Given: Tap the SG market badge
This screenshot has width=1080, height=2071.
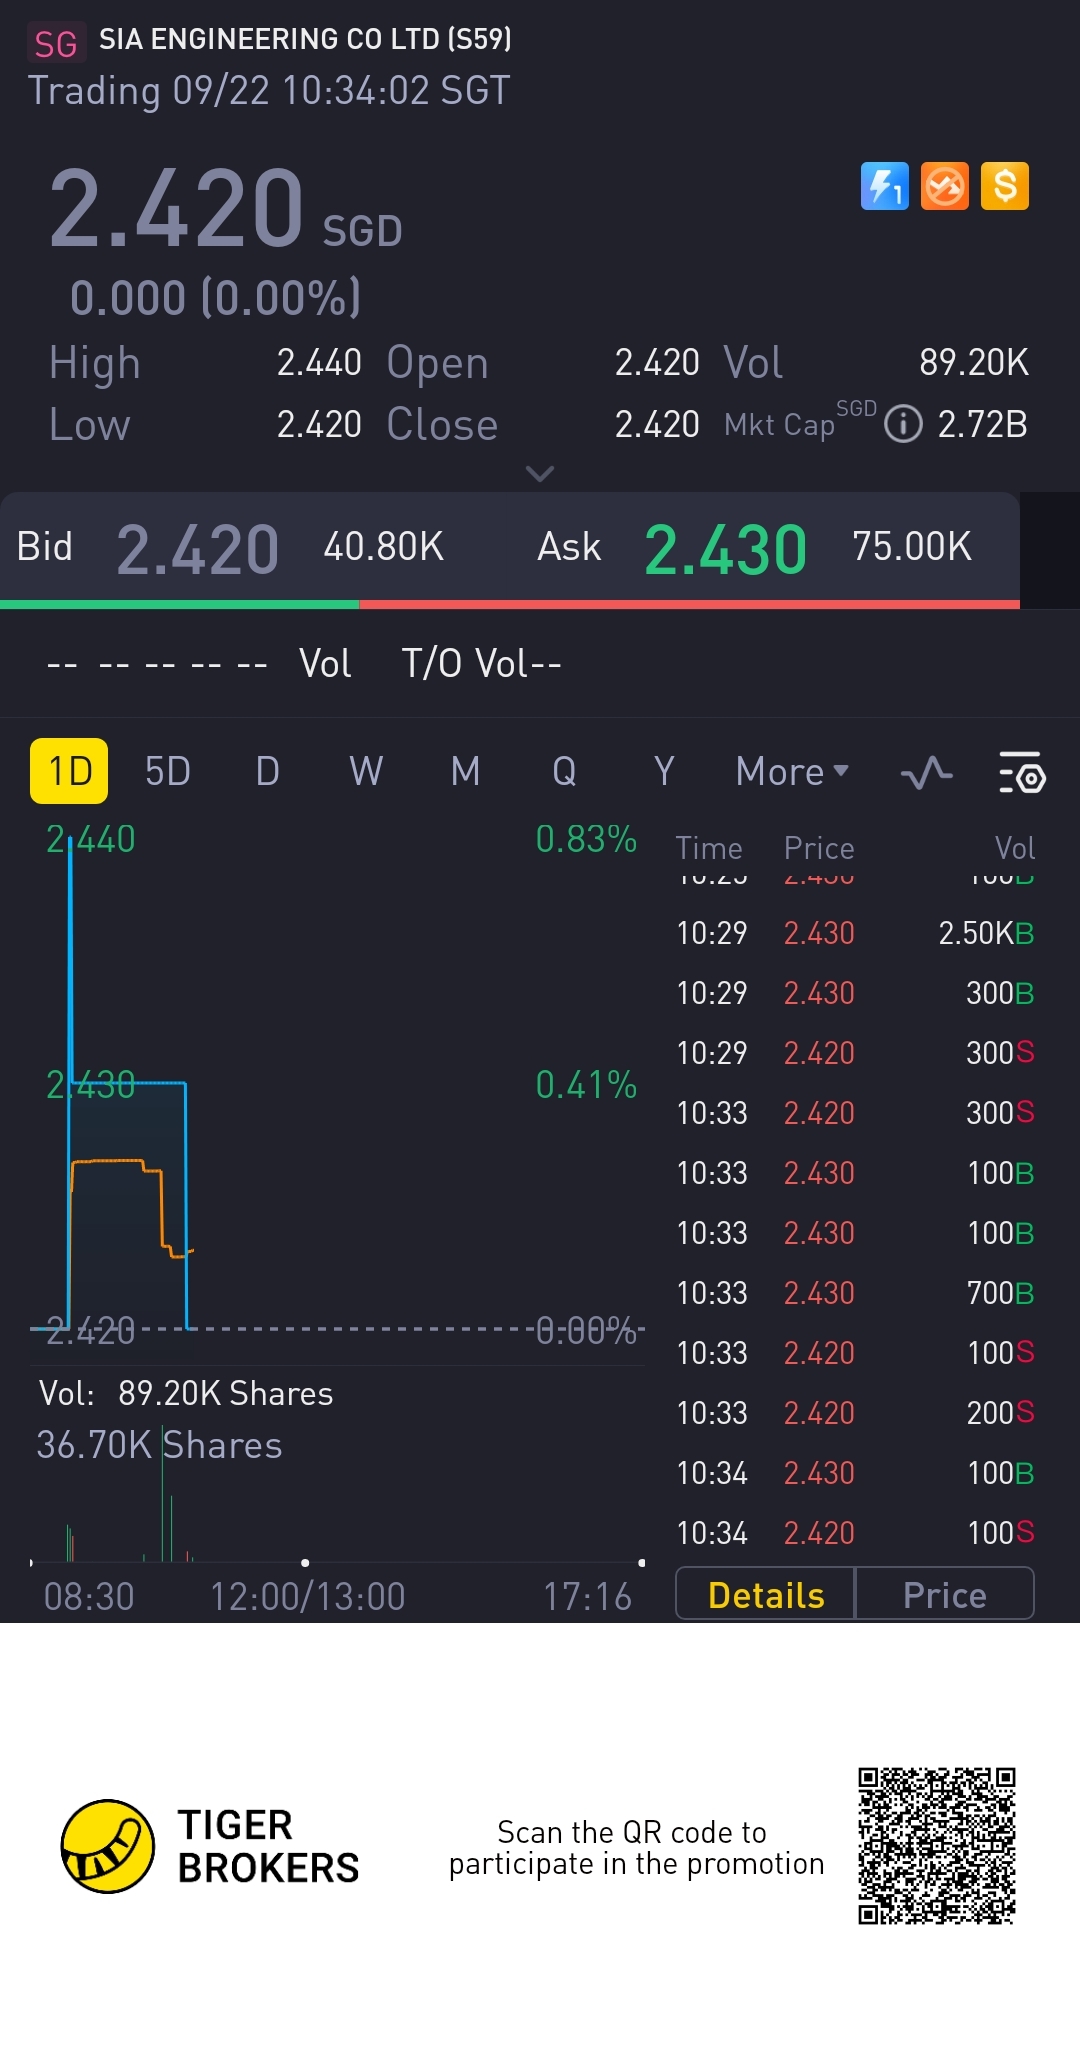Looking at the screenshot, I should [56, 43].
